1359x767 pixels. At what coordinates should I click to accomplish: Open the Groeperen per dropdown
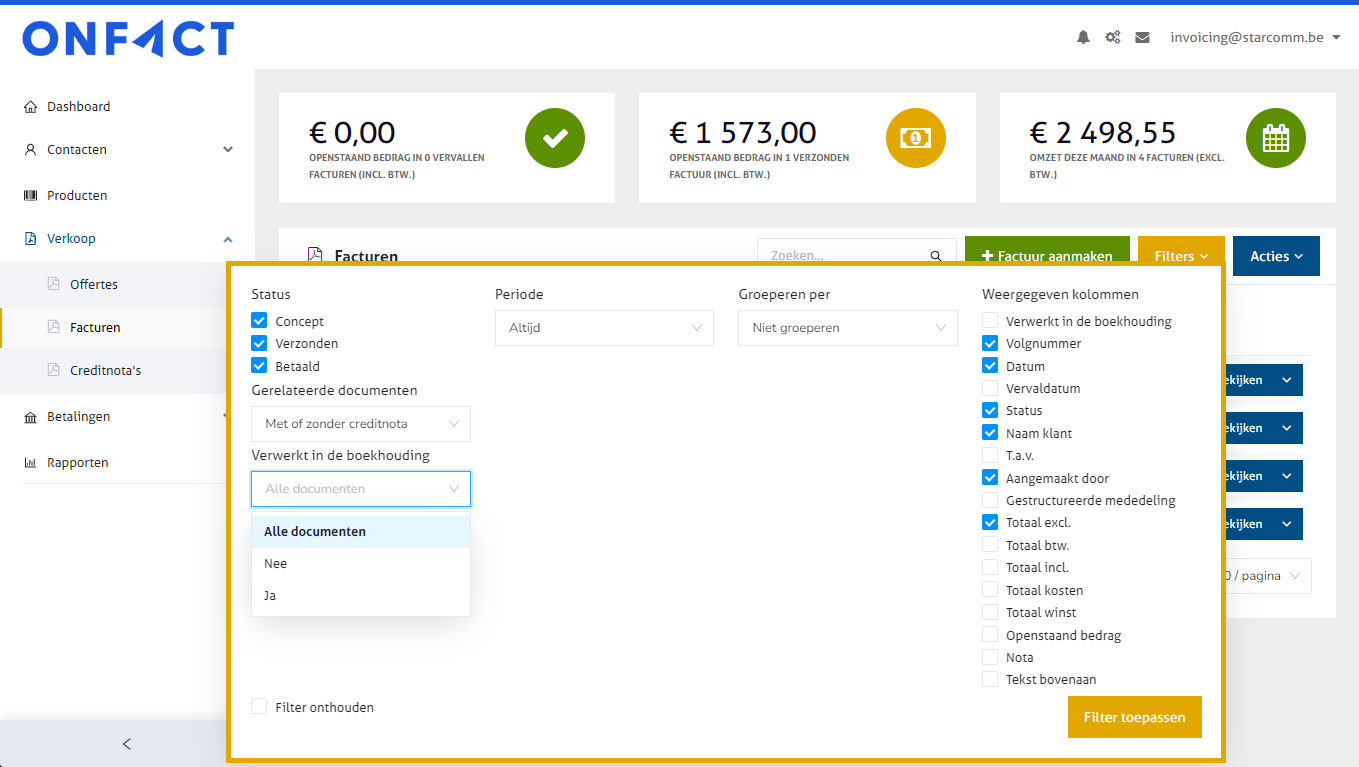coord(847,328)
